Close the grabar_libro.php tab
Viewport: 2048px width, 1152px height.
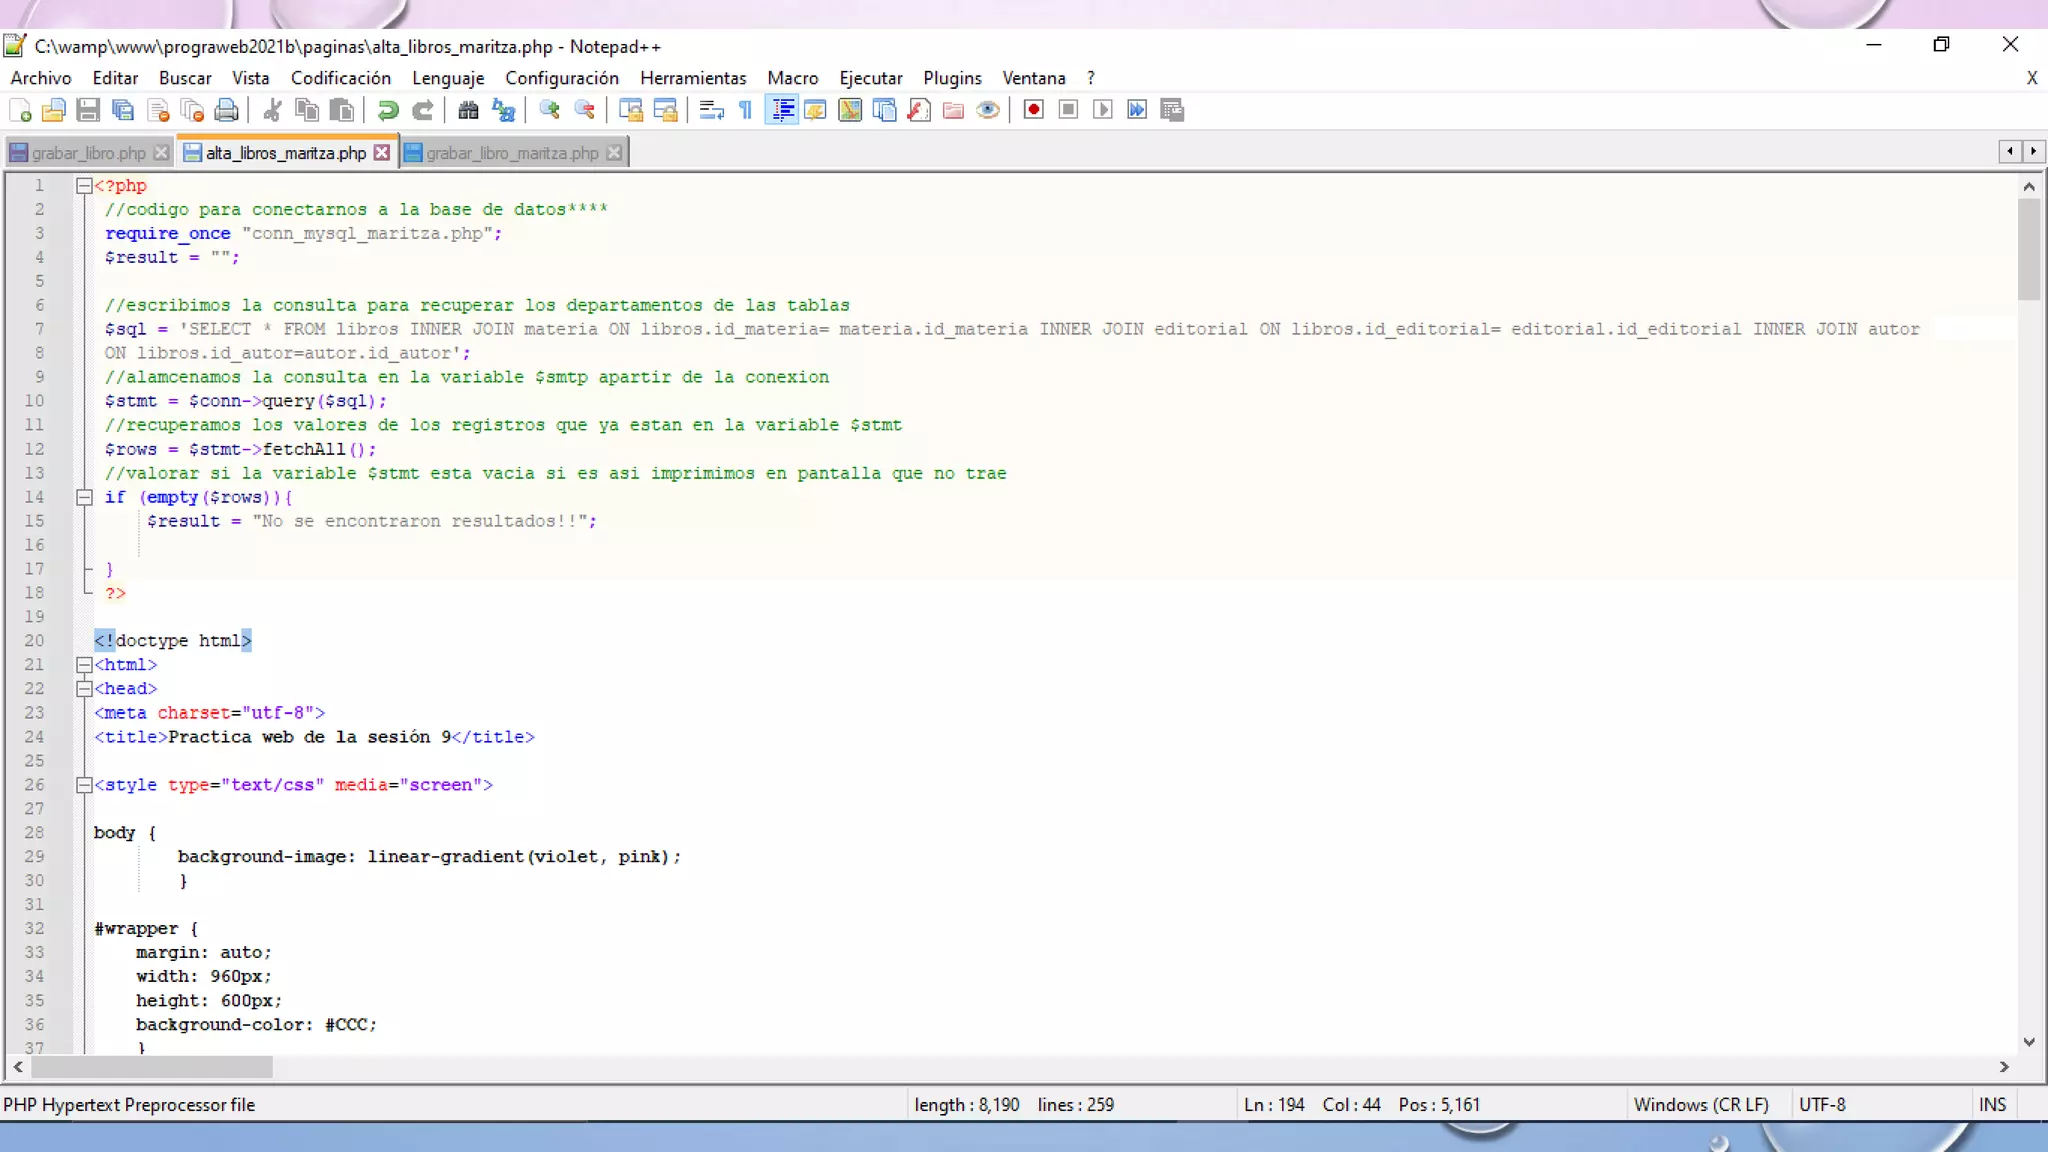pos(161,153)
